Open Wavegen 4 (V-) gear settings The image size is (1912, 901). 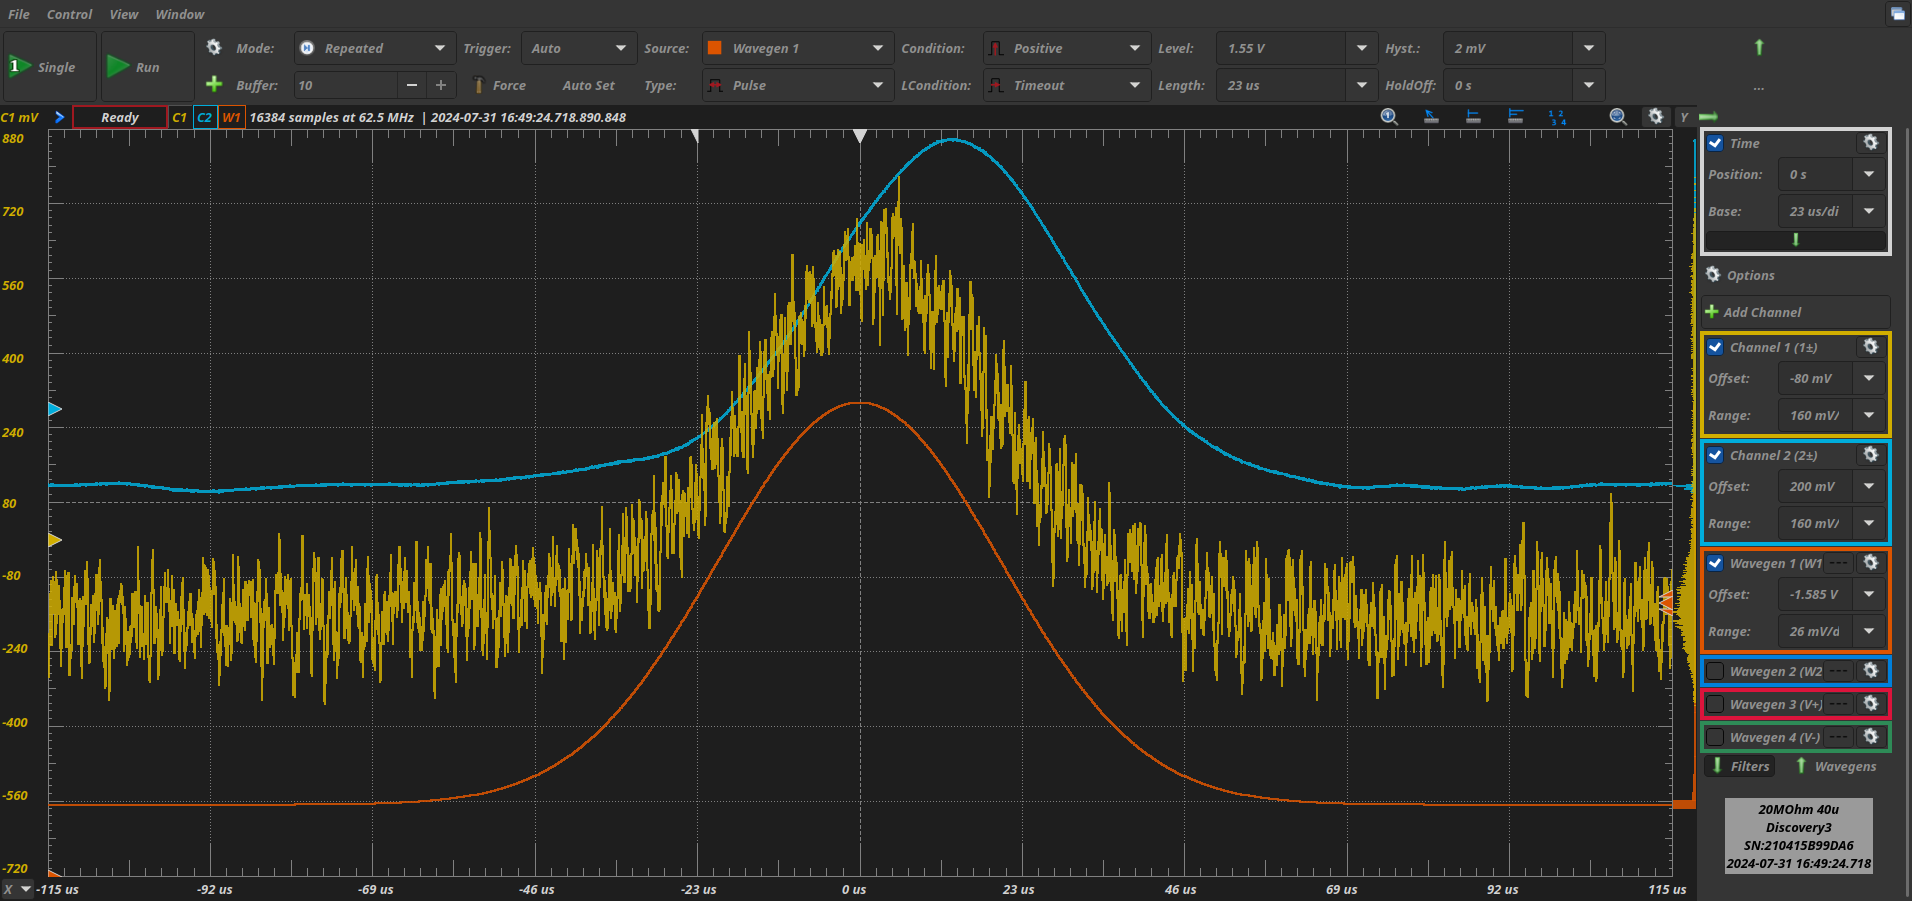click(x=1870, y=737)
